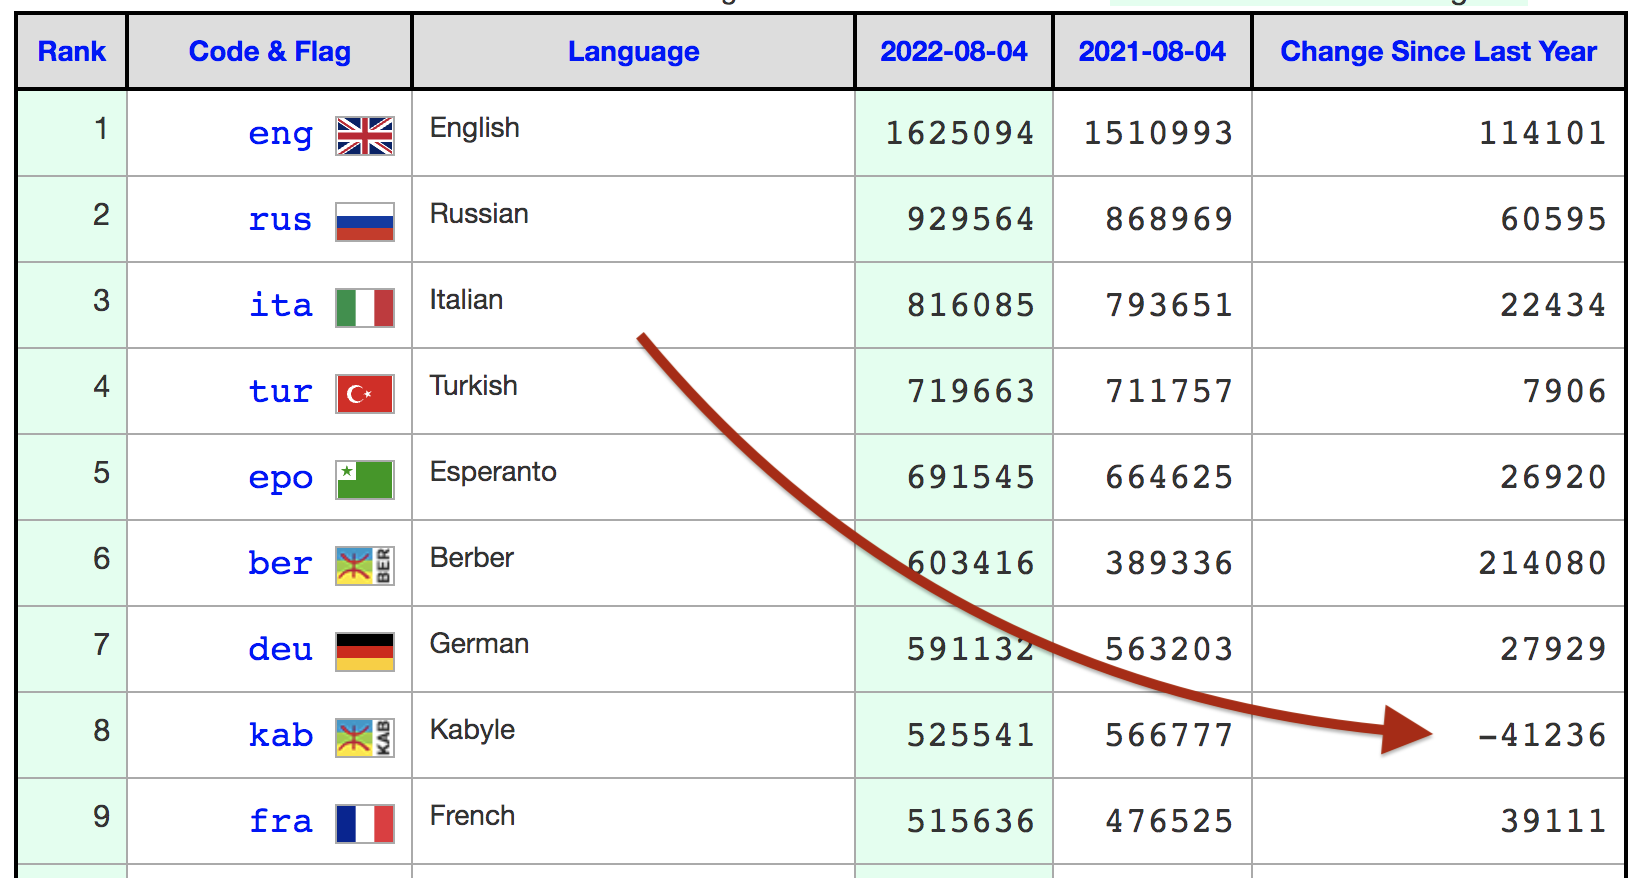Sort by the Language column header

click(634, 51)
